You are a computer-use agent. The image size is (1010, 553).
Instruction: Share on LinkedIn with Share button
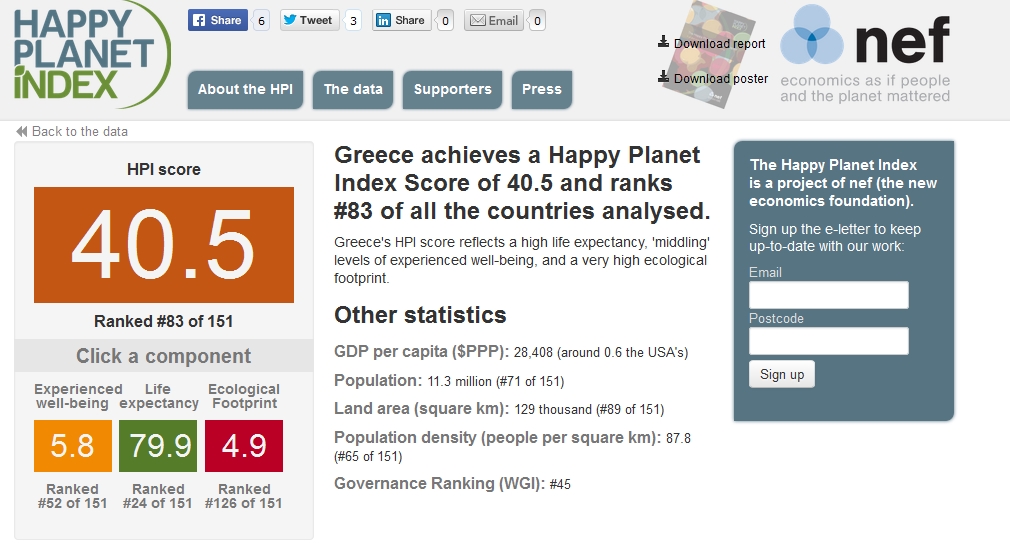(x=401, y=20)
